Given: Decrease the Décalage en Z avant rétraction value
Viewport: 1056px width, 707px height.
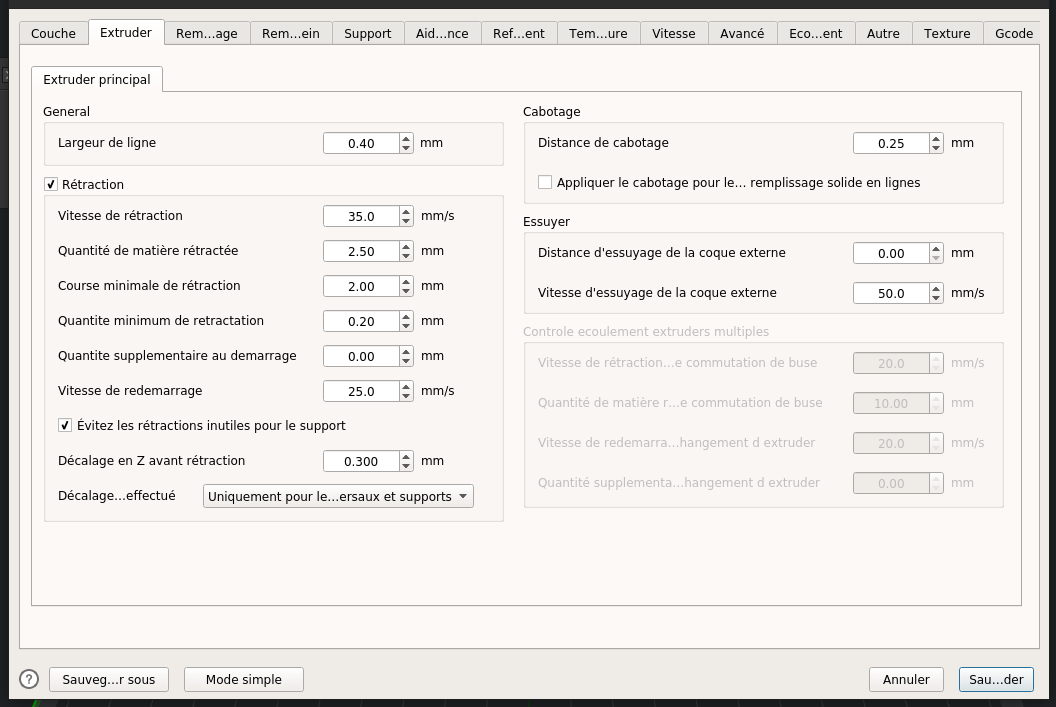Looking at the screenshot, I should click(x=406, y=466).
